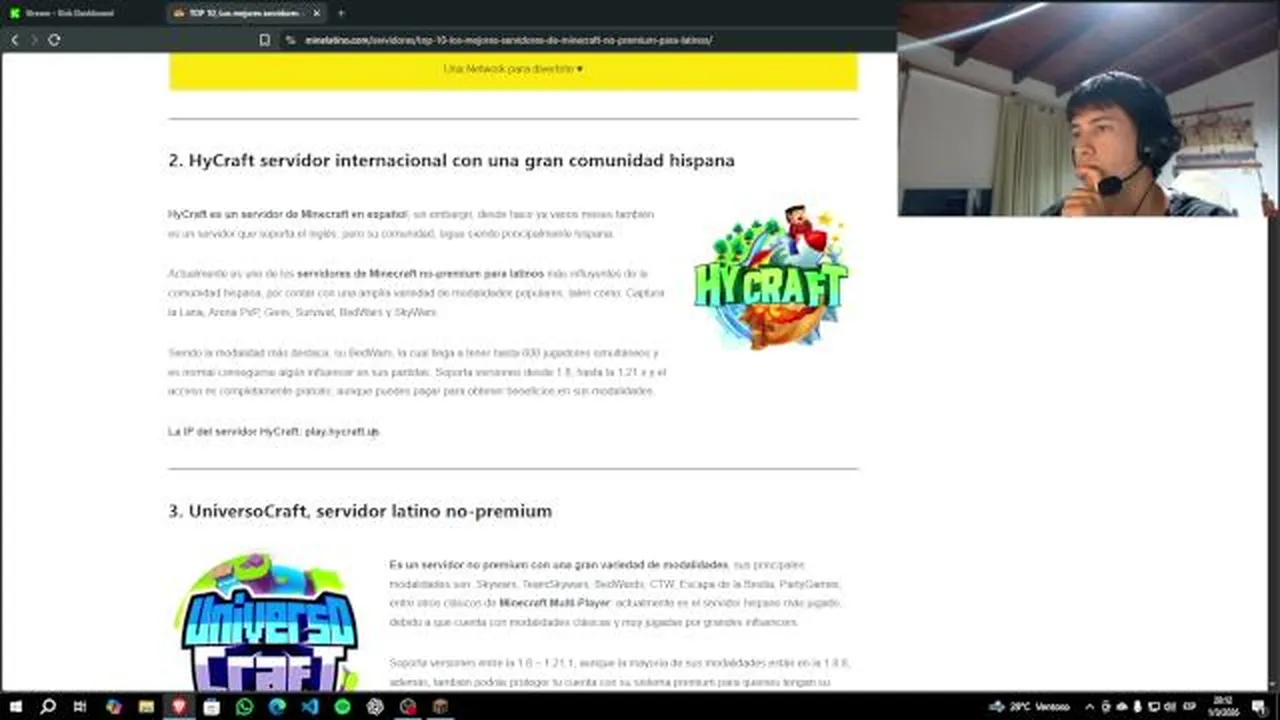The image size is (1280, 720).
Task: Click bold text 'servidores de Minecraft no-premium para latinos'
Action: coord(421,273)
